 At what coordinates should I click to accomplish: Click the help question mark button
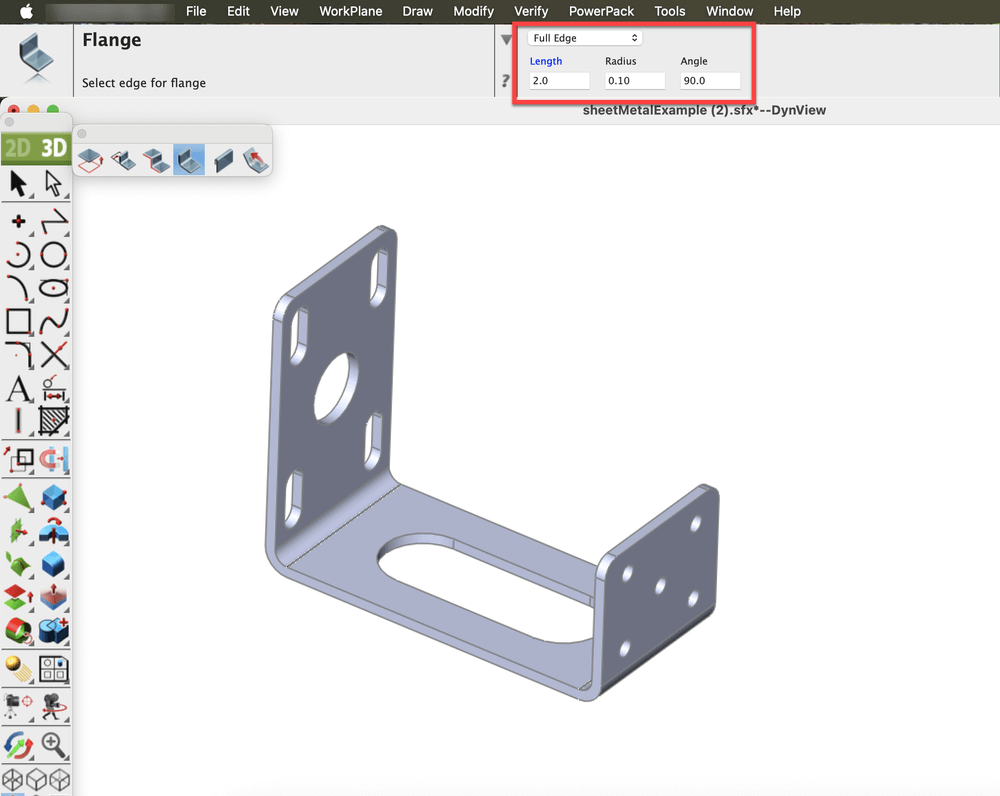tap(506, 81)
